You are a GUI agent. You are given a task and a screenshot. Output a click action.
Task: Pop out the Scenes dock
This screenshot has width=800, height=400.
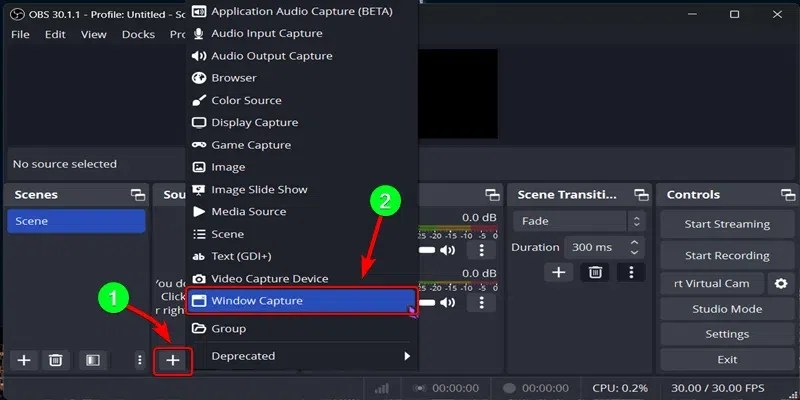coord(138,194)
